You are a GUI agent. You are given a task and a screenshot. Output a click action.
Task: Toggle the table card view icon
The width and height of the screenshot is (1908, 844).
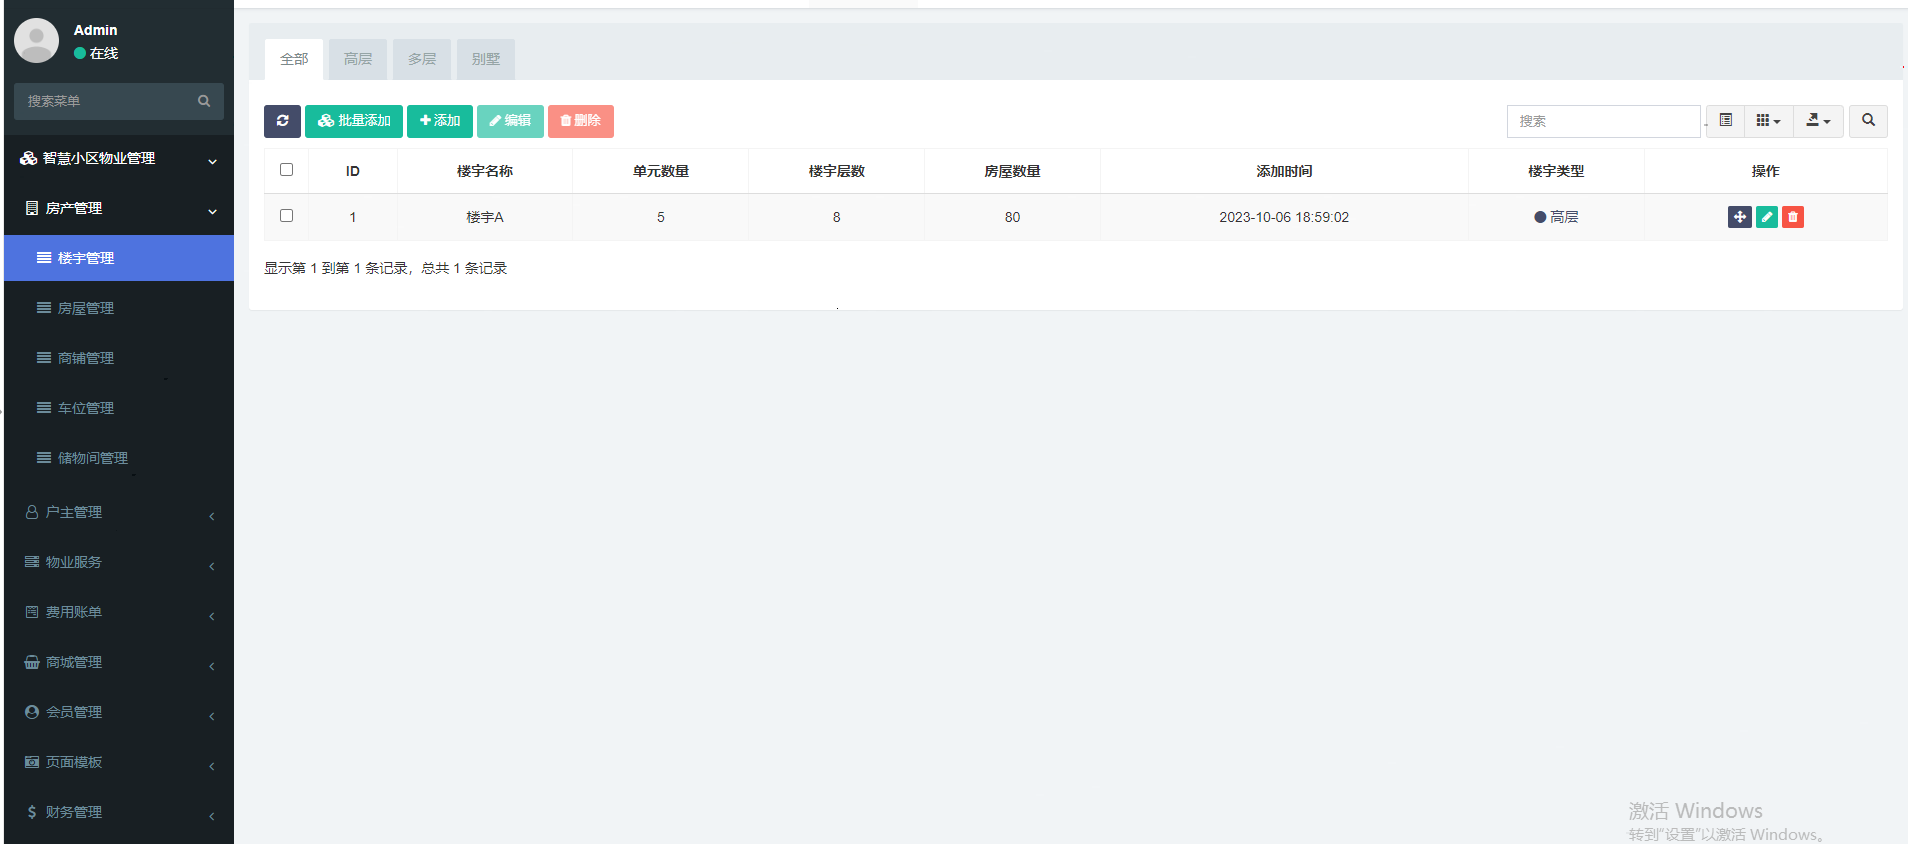(x=1725, y=121)
